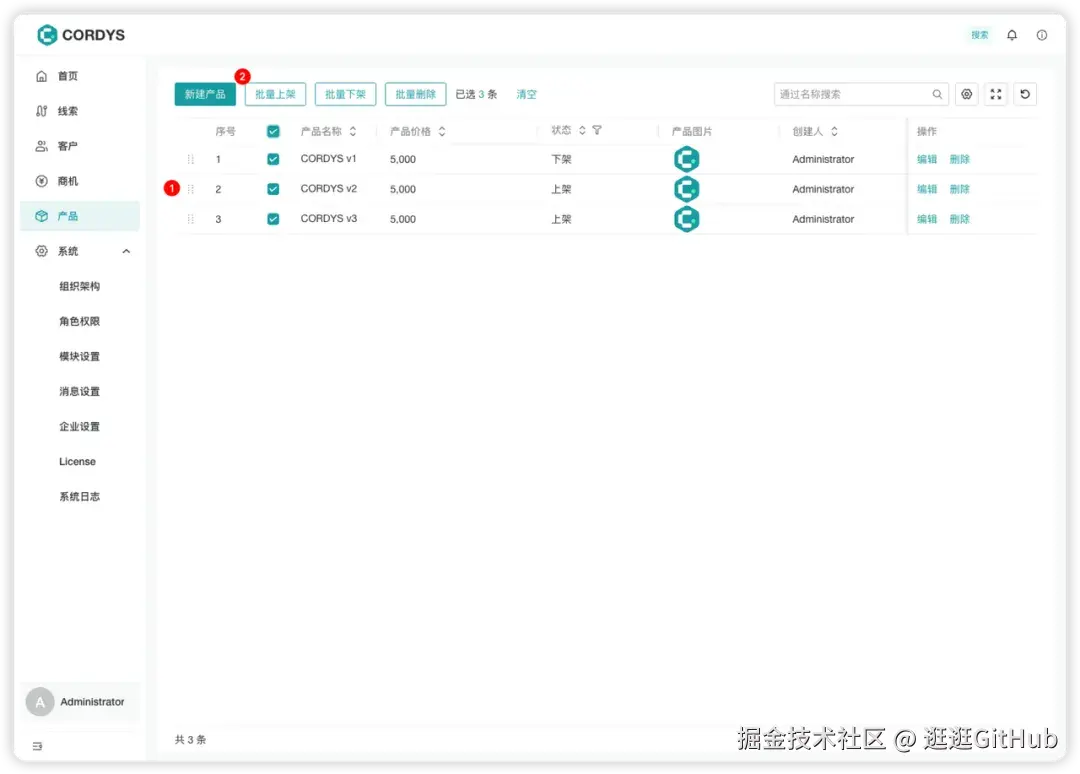1080x774 pixels.
Task: Uncheck the select-all checkbox in table header
Action: pyautogui.click(x=273, y=130)
